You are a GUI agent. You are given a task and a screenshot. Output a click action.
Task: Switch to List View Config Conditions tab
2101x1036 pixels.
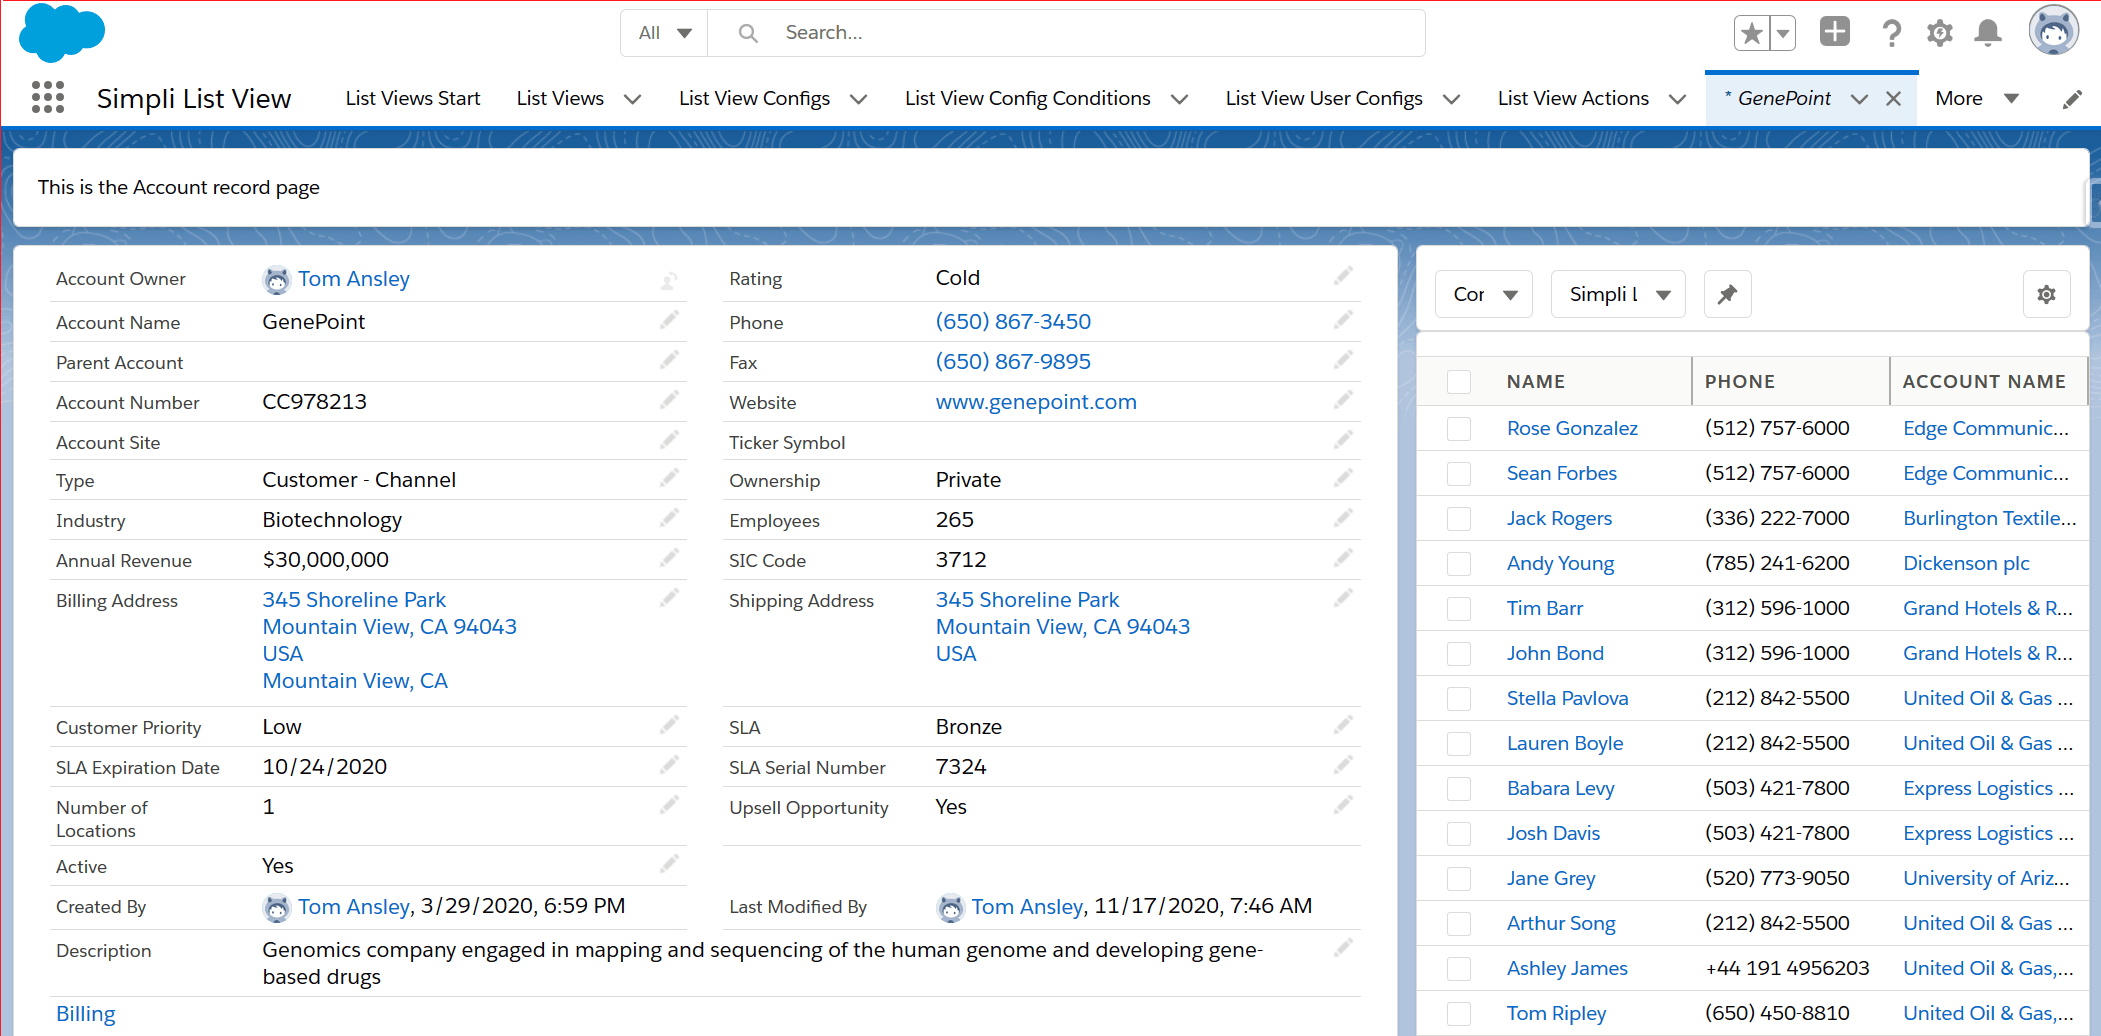click(1028, 98)
